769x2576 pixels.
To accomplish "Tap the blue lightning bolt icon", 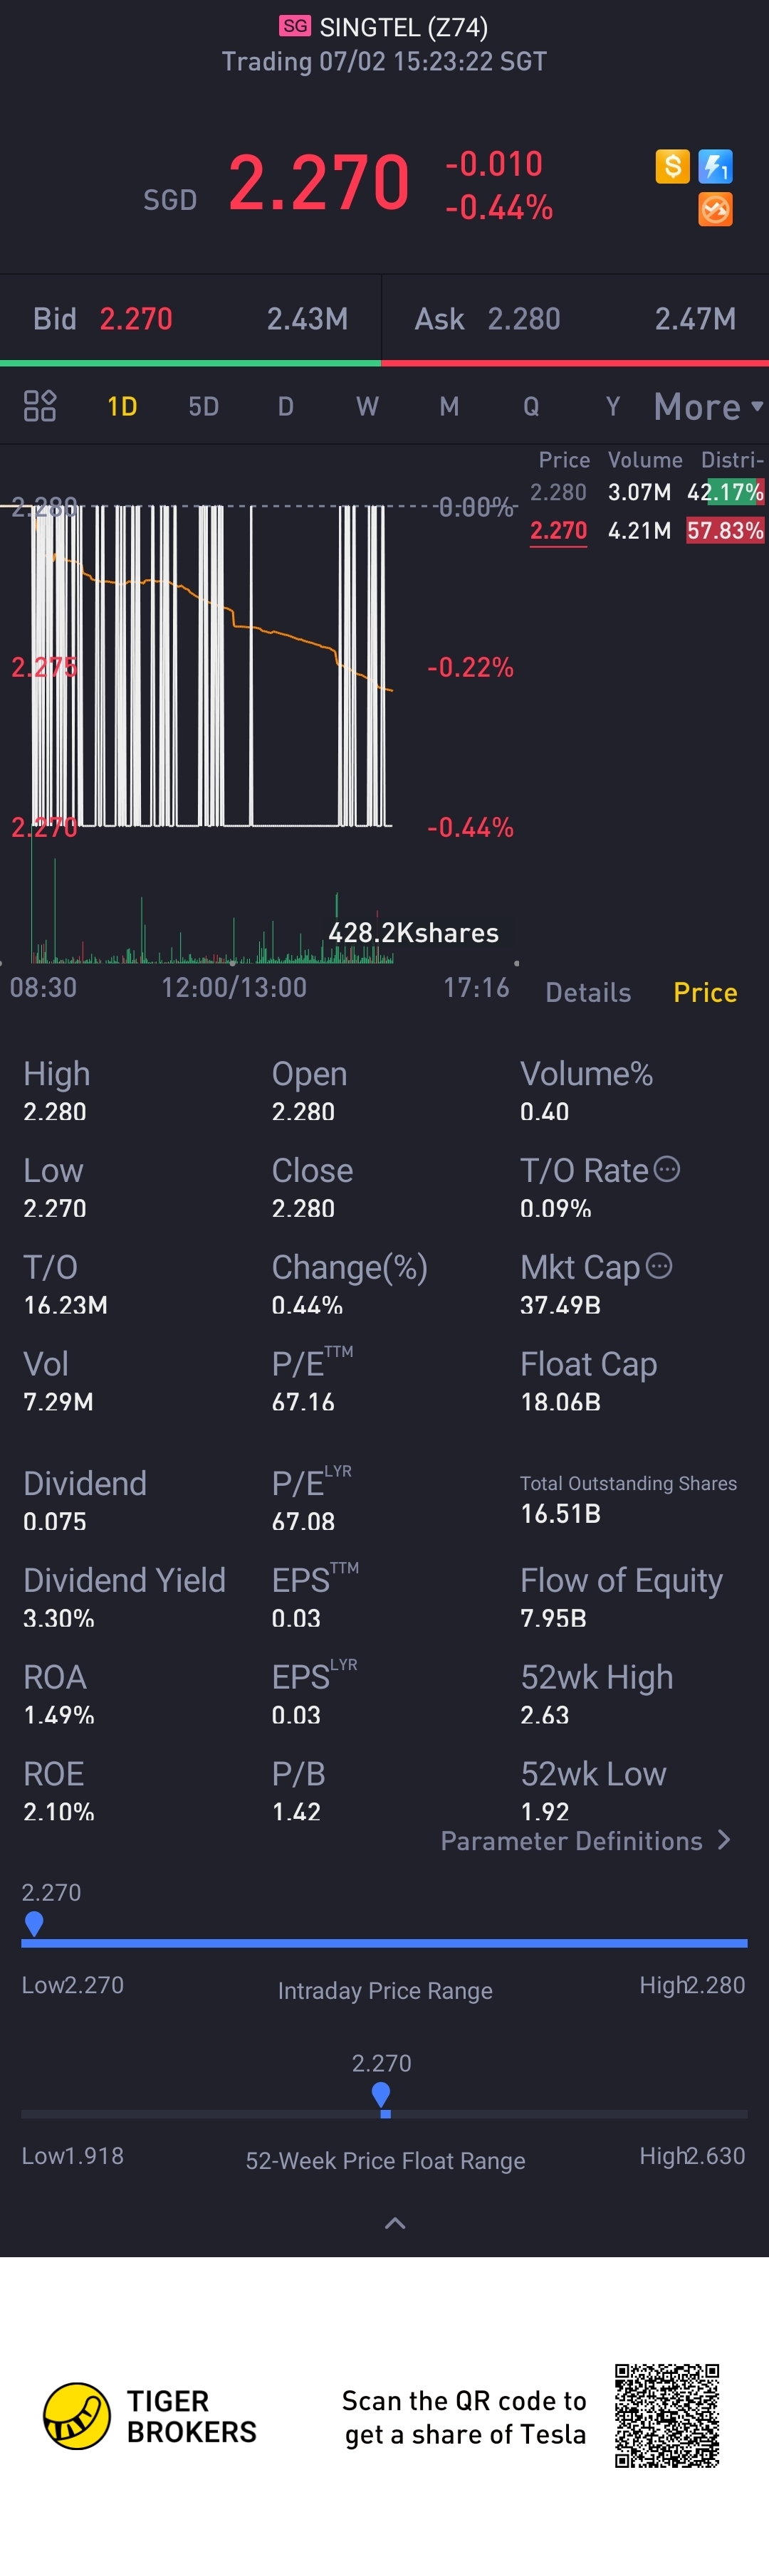I will coord(715,166).
